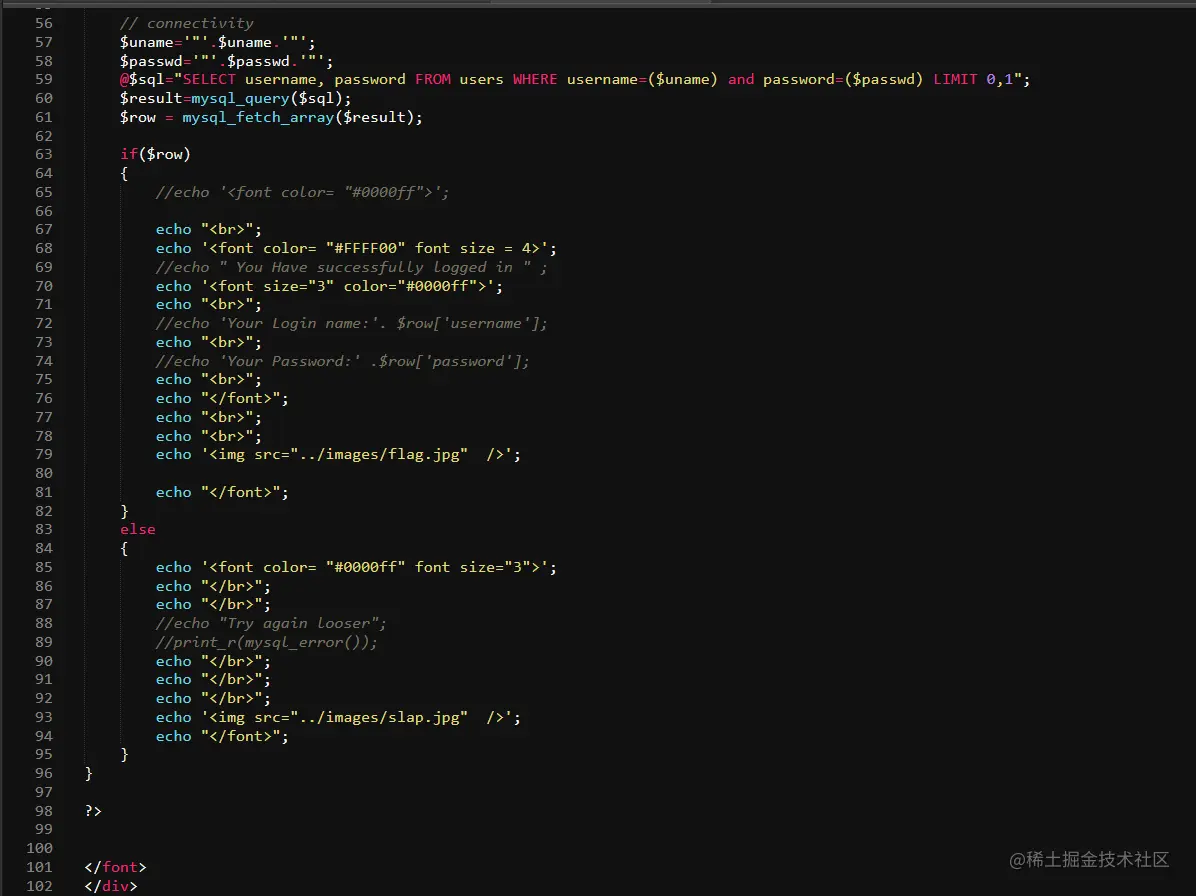The width and height of the screenshot is (1196, 896).
Task: Click the $uname assignment on line 57
Action: 217,43
